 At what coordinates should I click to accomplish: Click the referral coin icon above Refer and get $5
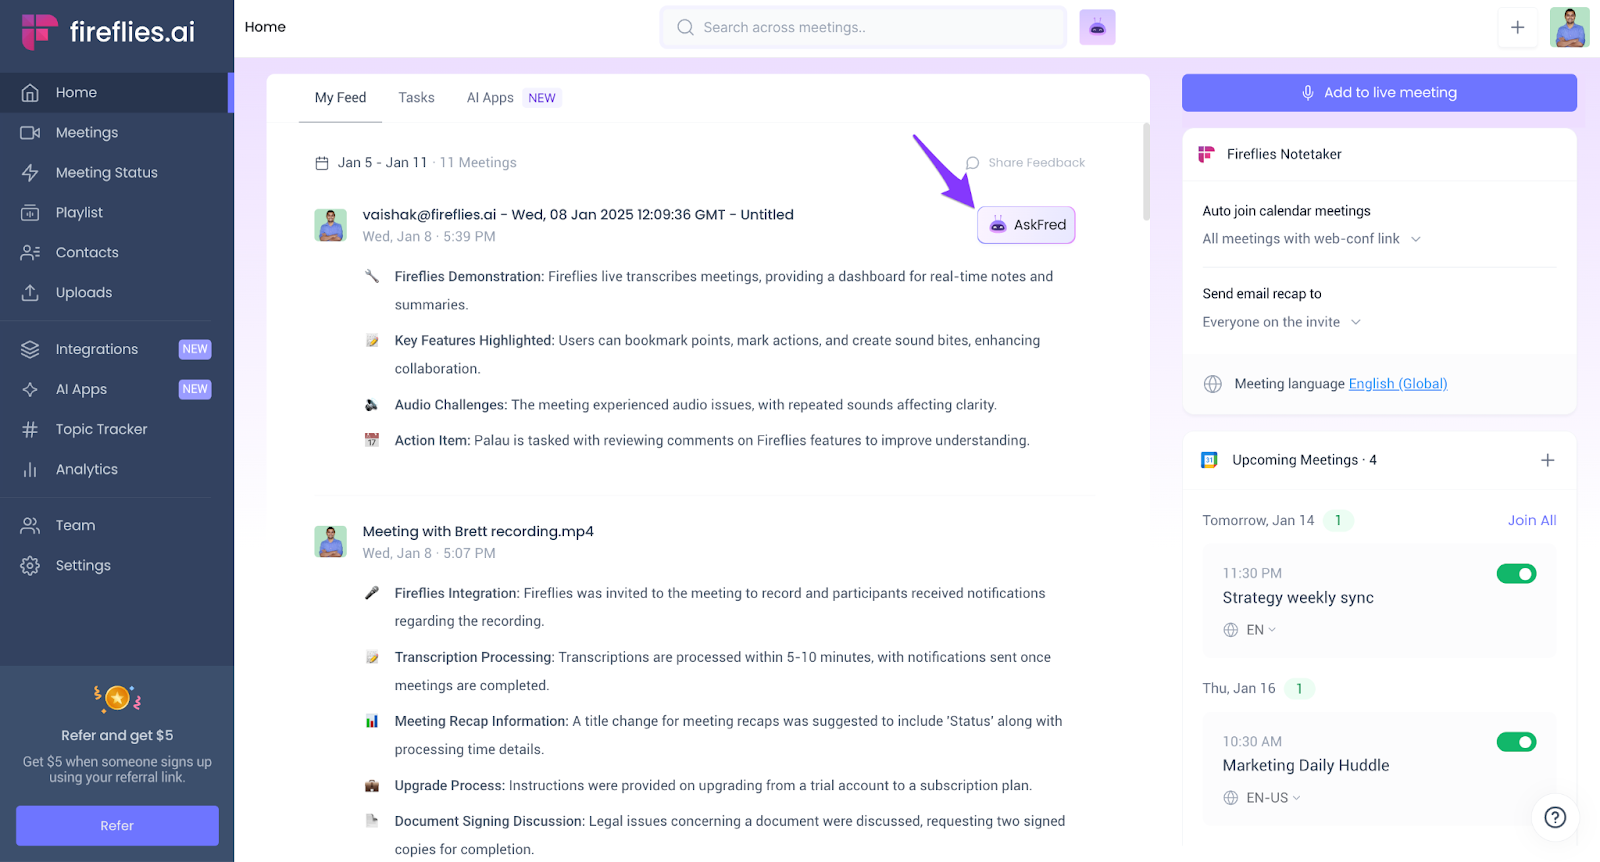click(117, 697)
